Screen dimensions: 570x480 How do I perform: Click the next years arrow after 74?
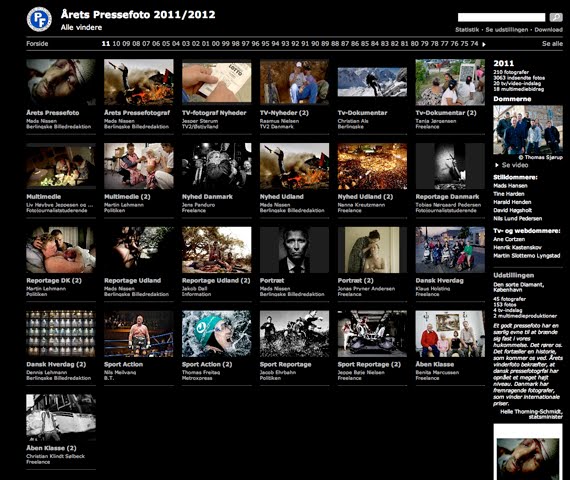(x=484, y=44)
